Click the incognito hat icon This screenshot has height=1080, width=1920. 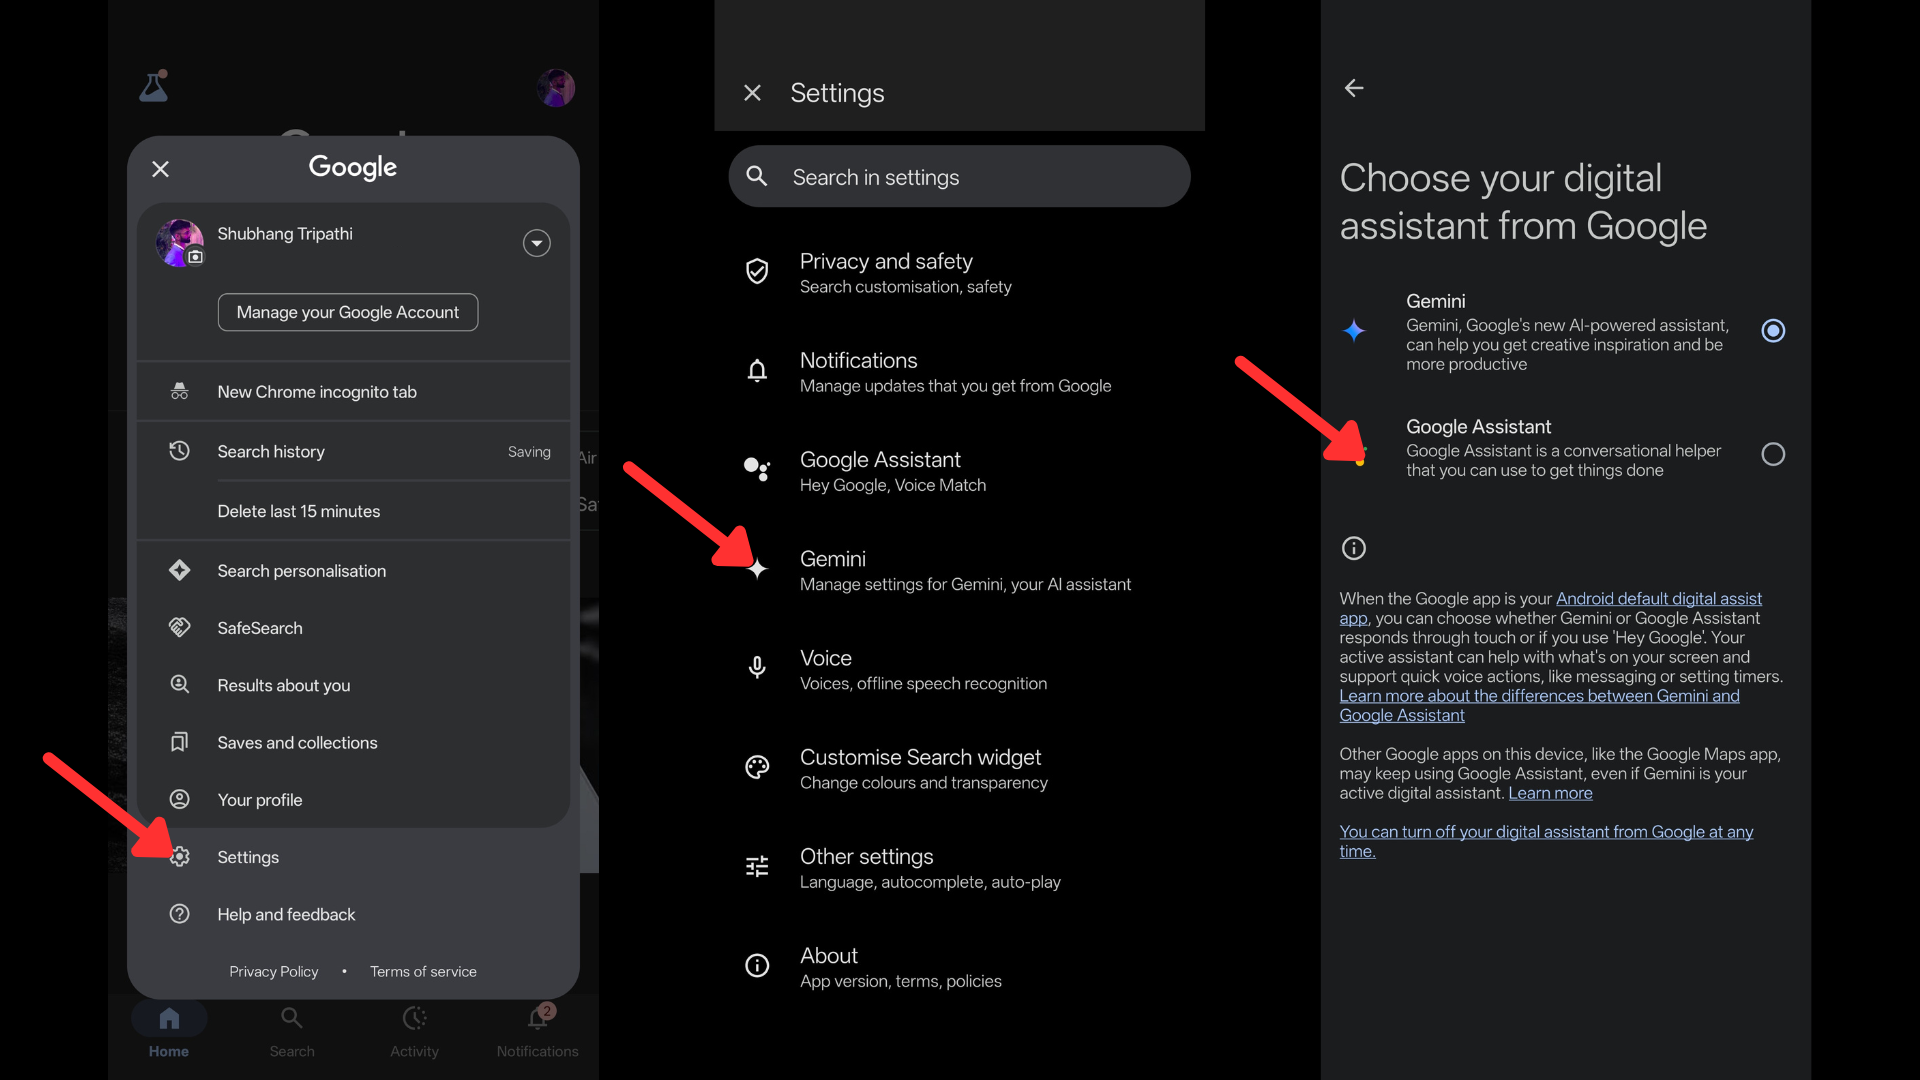(180, 392)
